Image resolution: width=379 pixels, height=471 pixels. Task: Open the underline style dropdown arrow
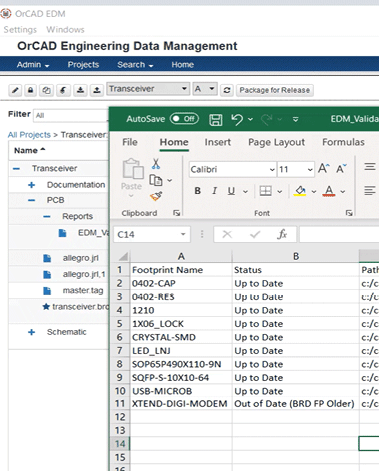click(x=245, y=191)
